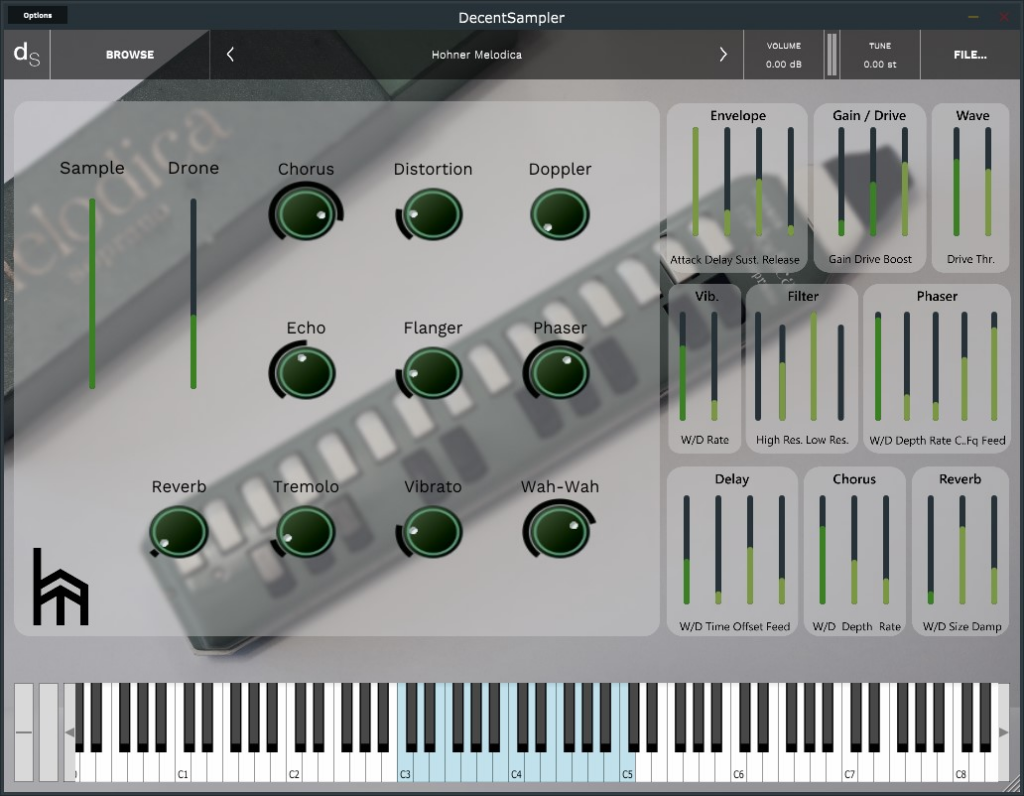This screenshot has width=1024, height=796.
Task: Click the Phaser effect knob
Action: click(560, 373)
